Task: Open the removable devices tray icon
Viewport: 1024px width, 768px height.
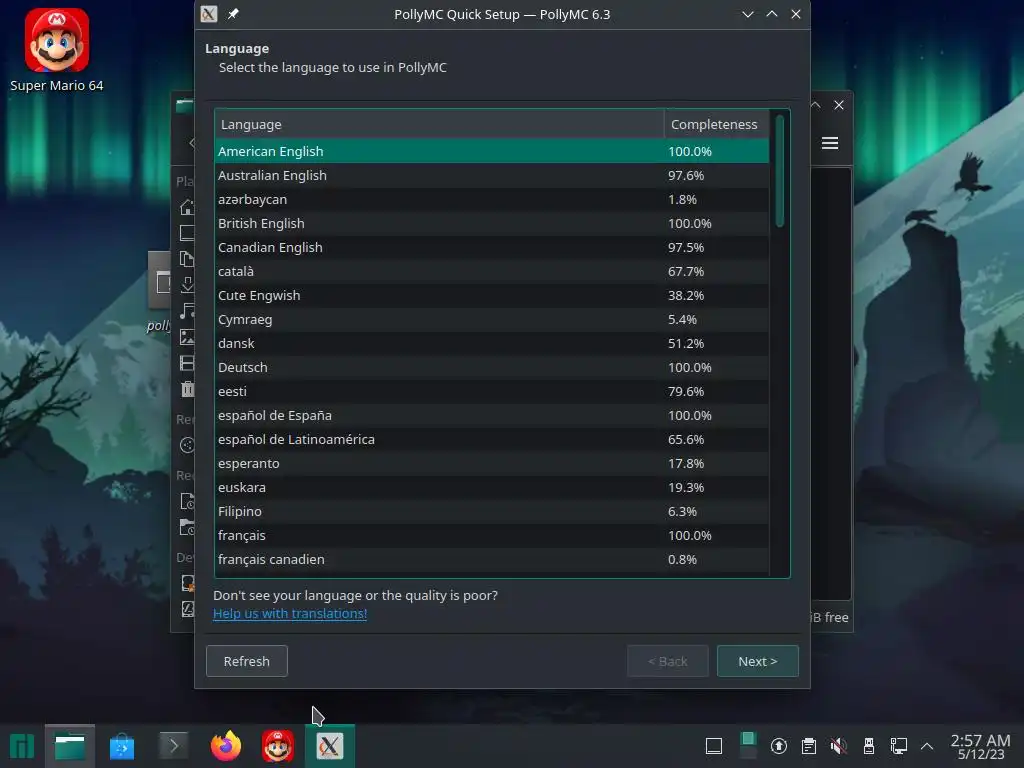Action: (869, 746)
